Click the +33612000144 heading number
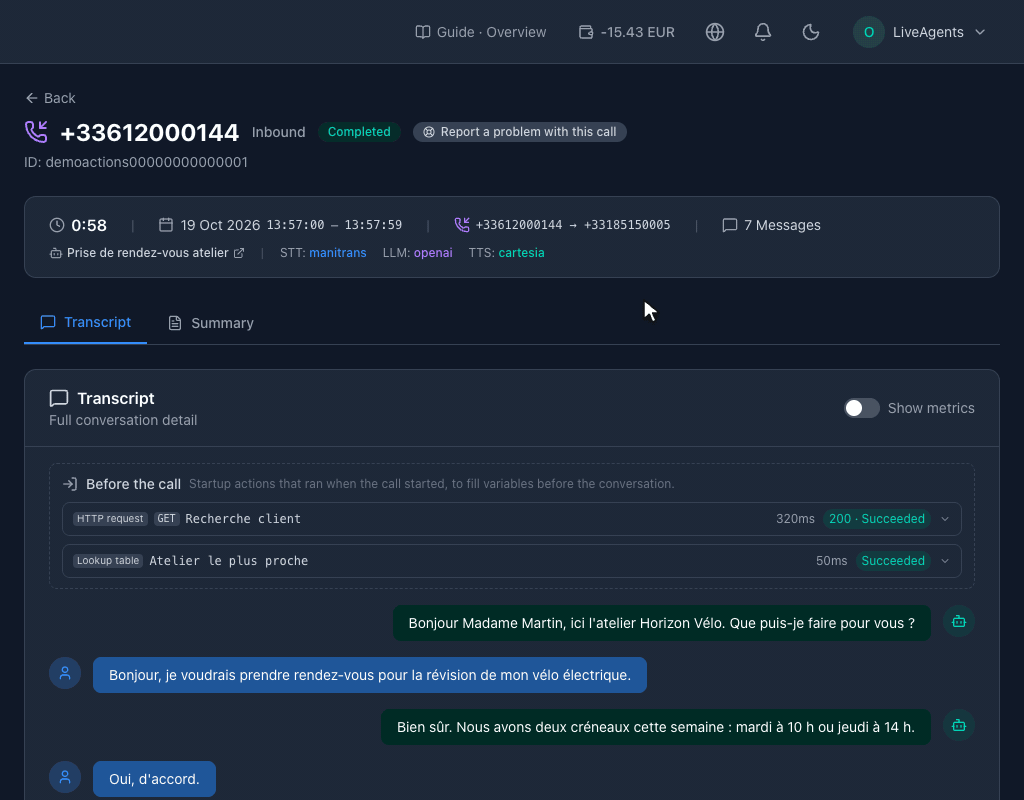Image resolution: width=1024 pixels, height=800 pixels. (150, 133)
